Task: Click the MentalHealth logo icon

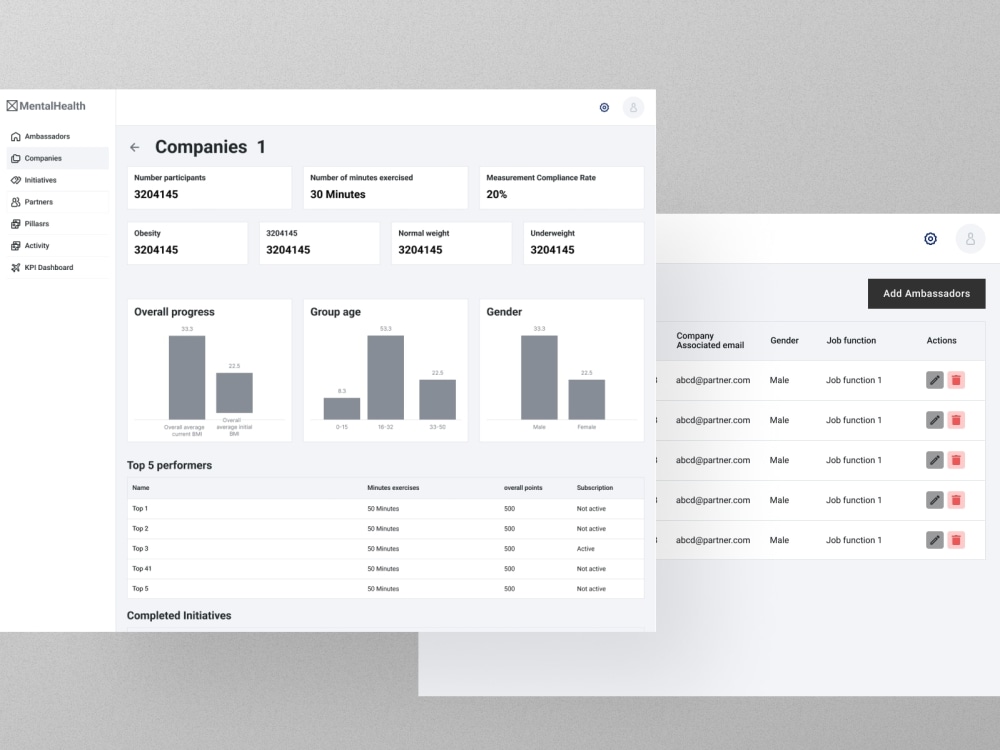Action: 12,106
